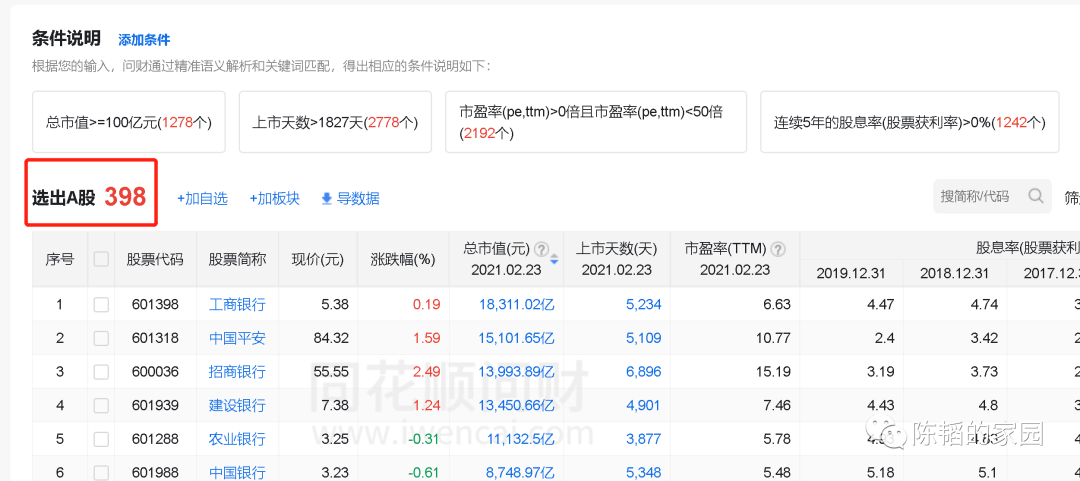Select the 连续5年的股息率 condition box
The image size is (1080, 481).
[x=909, y=122]
